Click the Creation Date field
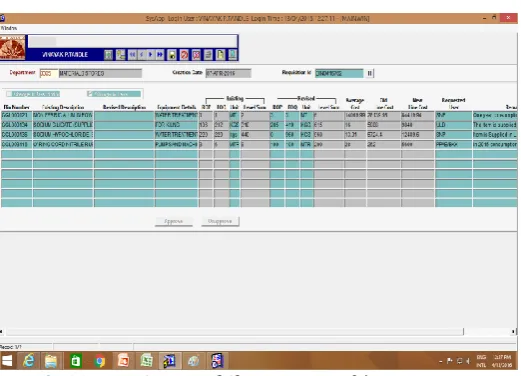521x376 pixels. 228,73
